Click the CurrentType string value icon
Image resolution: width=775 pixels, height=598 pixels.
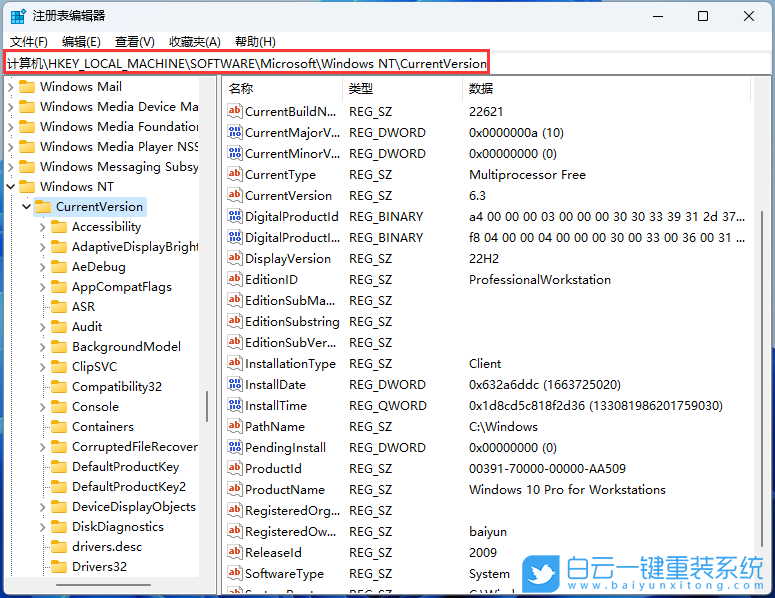(x=235, y=174)
